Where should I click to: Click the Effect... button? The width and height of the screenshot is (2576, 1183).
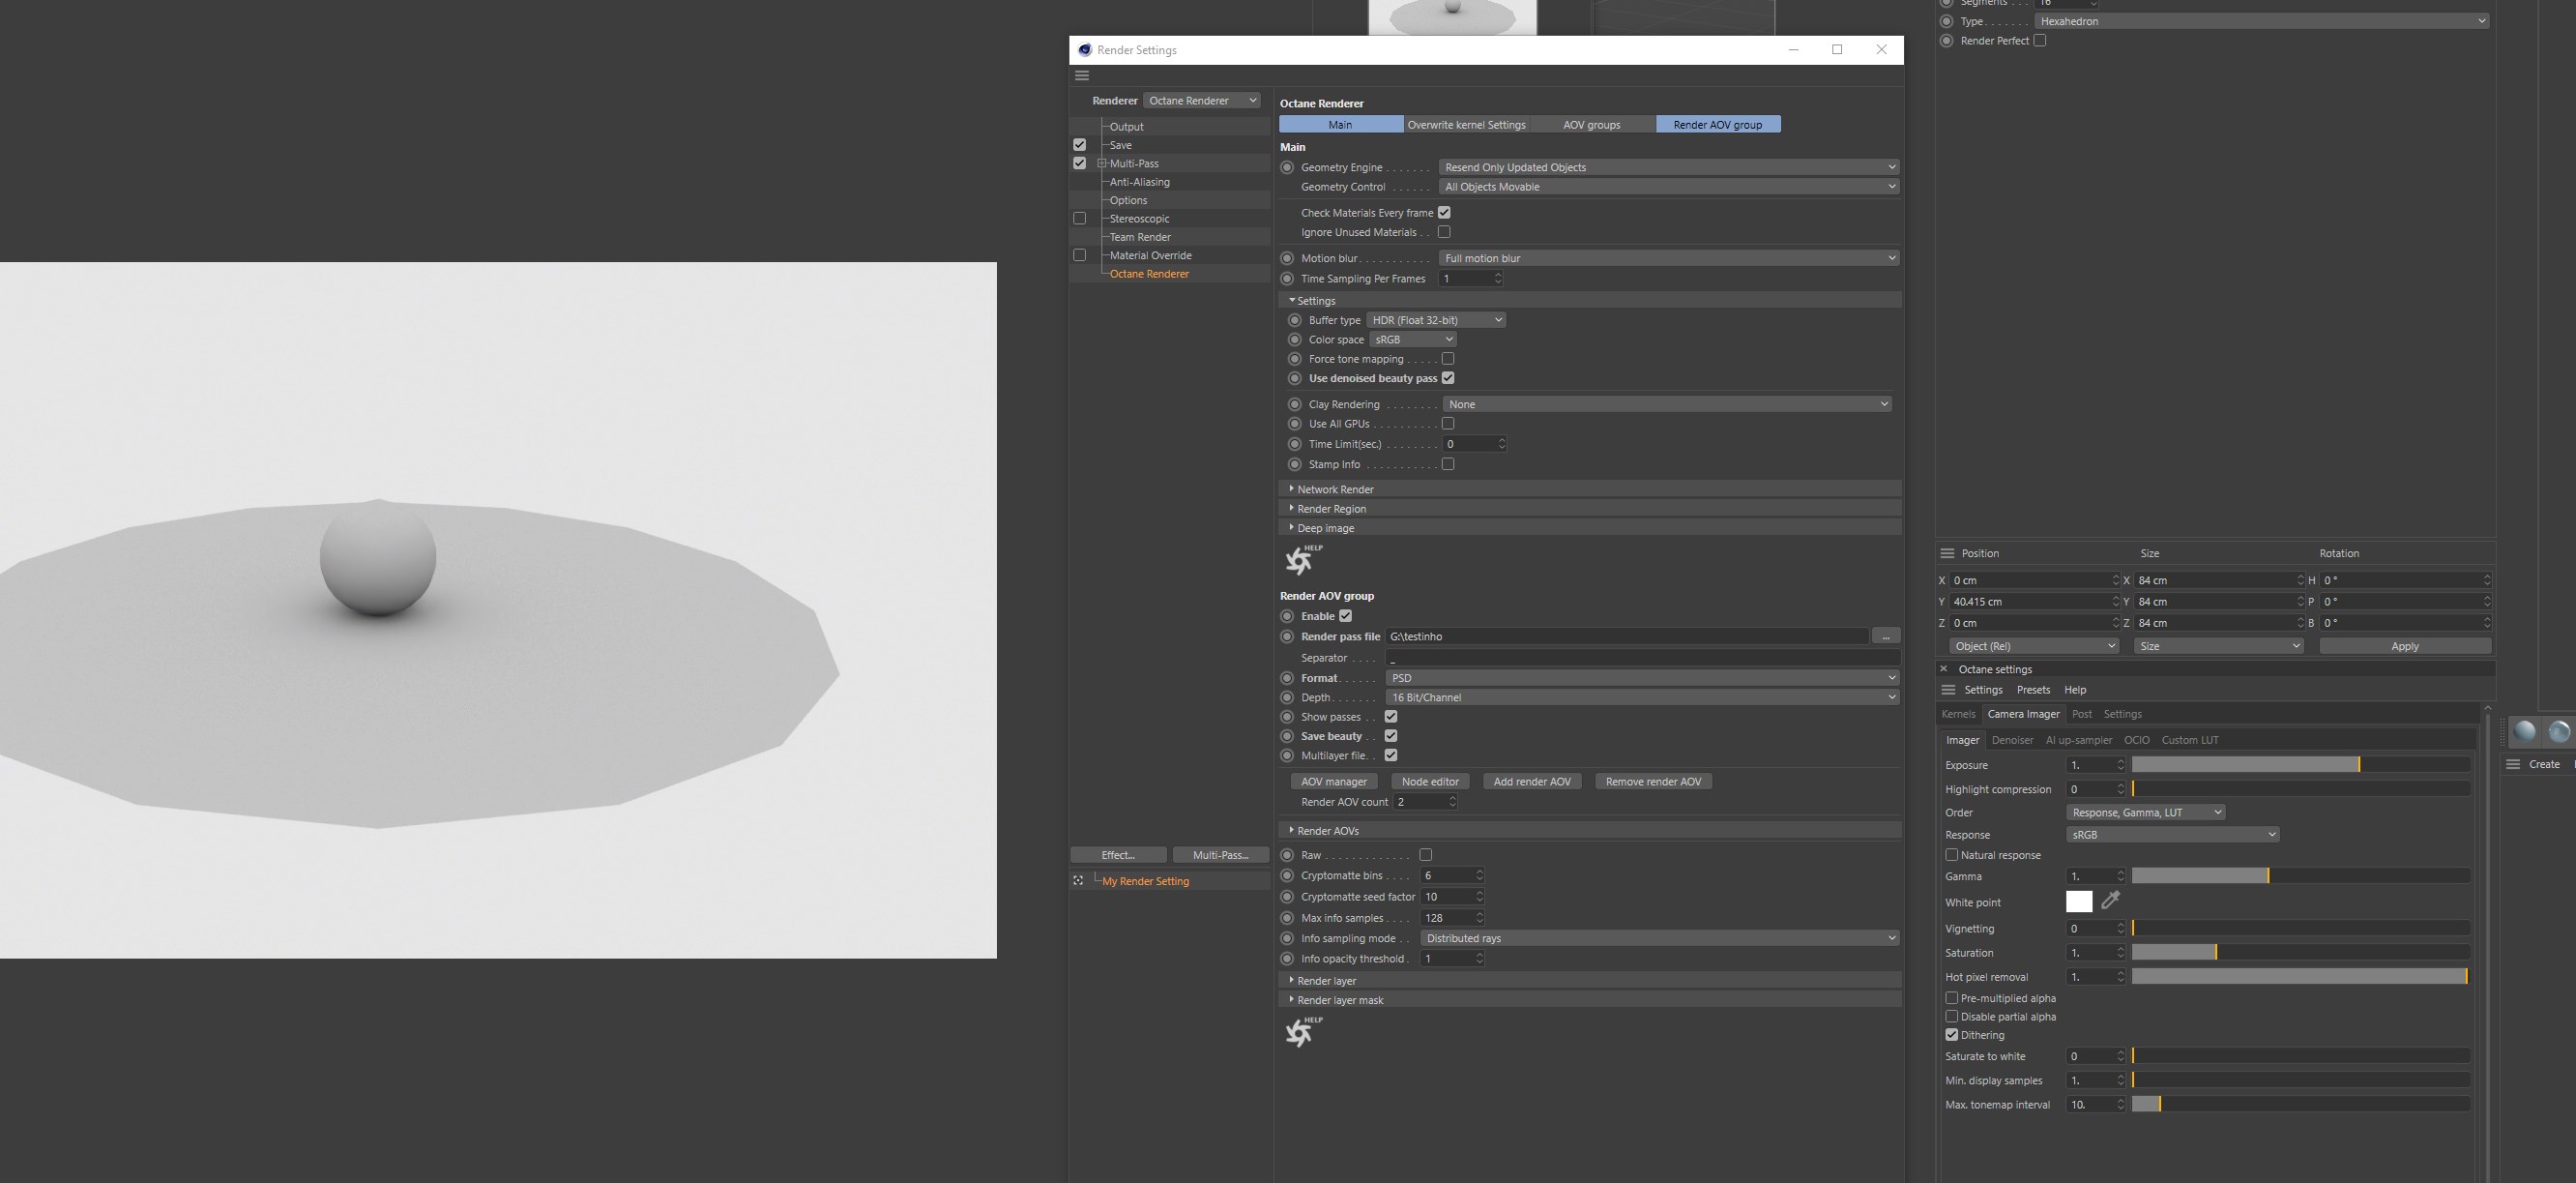click(x=1118, y=855)
